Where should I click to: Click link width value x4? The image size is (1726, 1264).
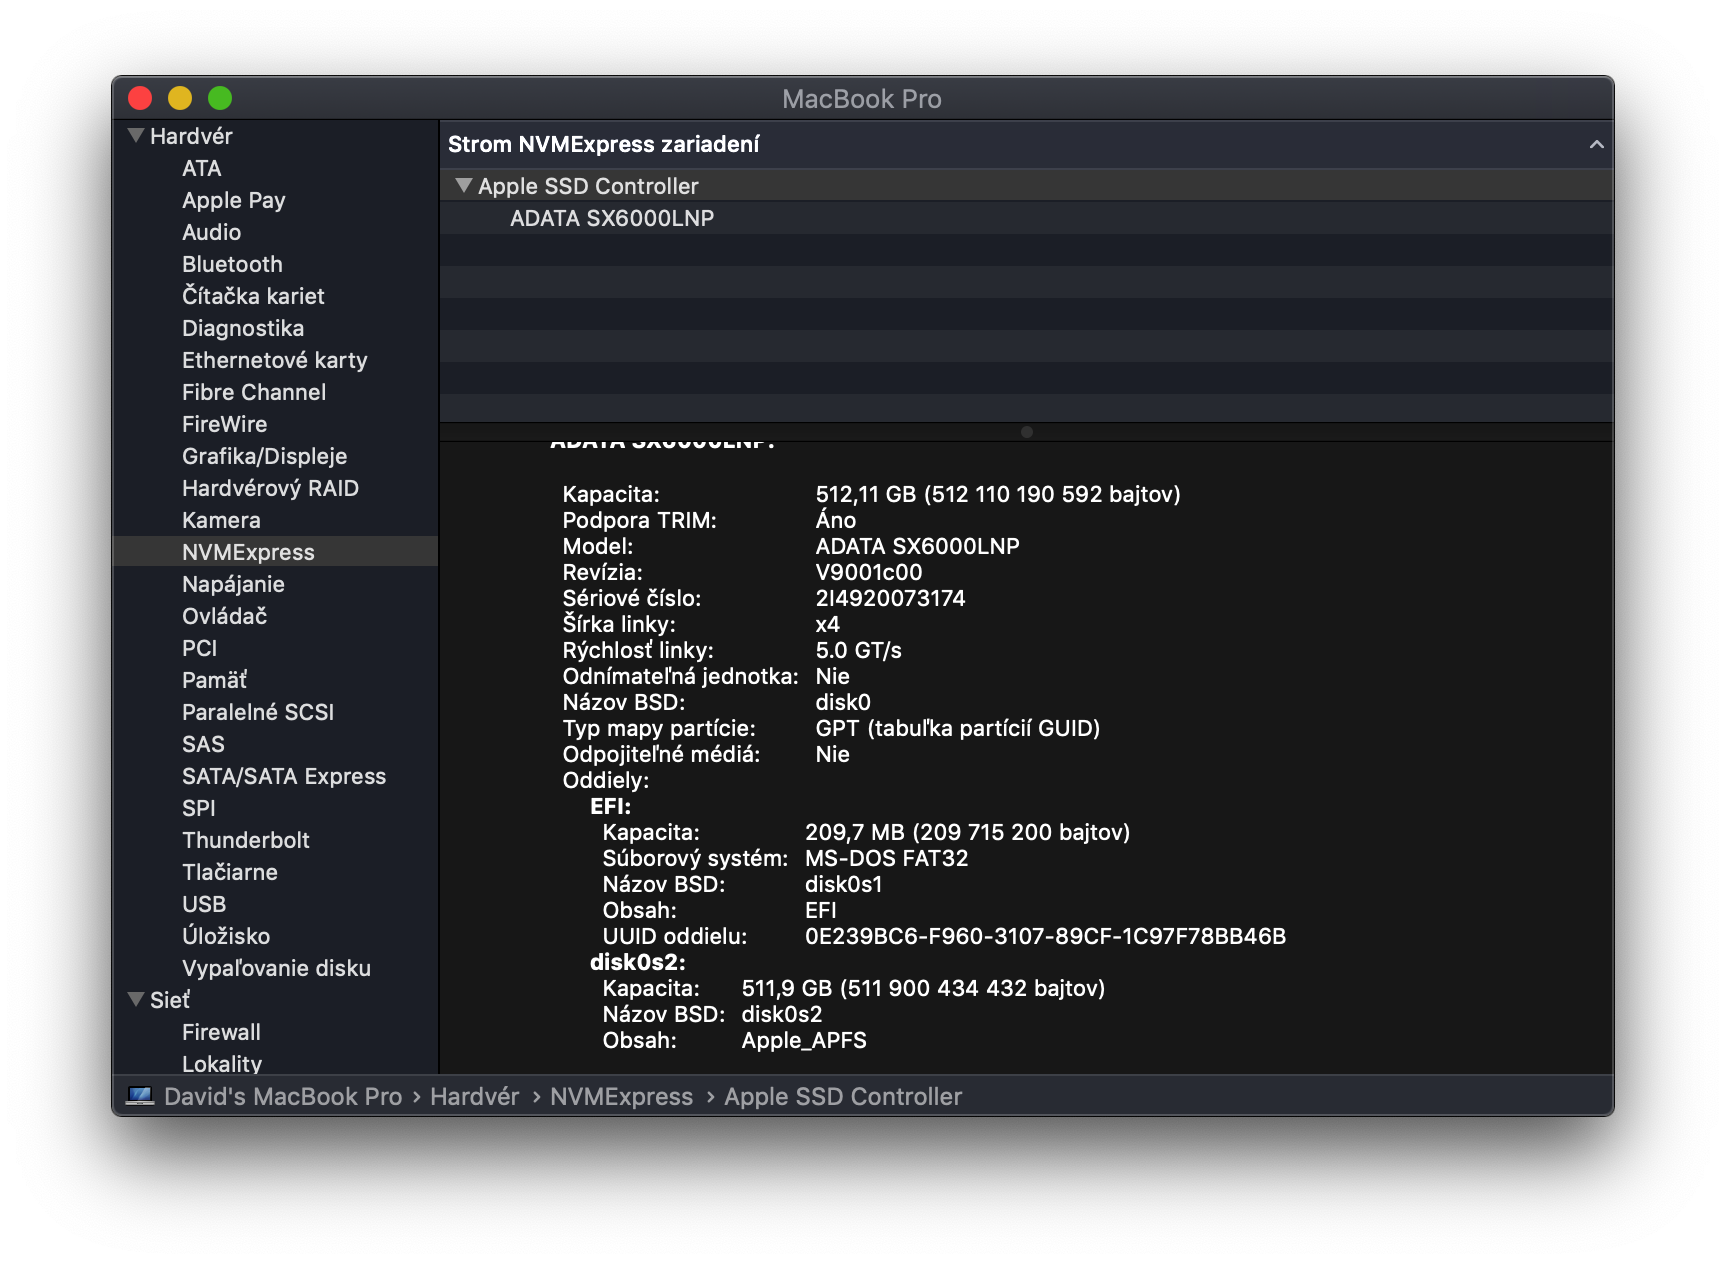[827, 624]
